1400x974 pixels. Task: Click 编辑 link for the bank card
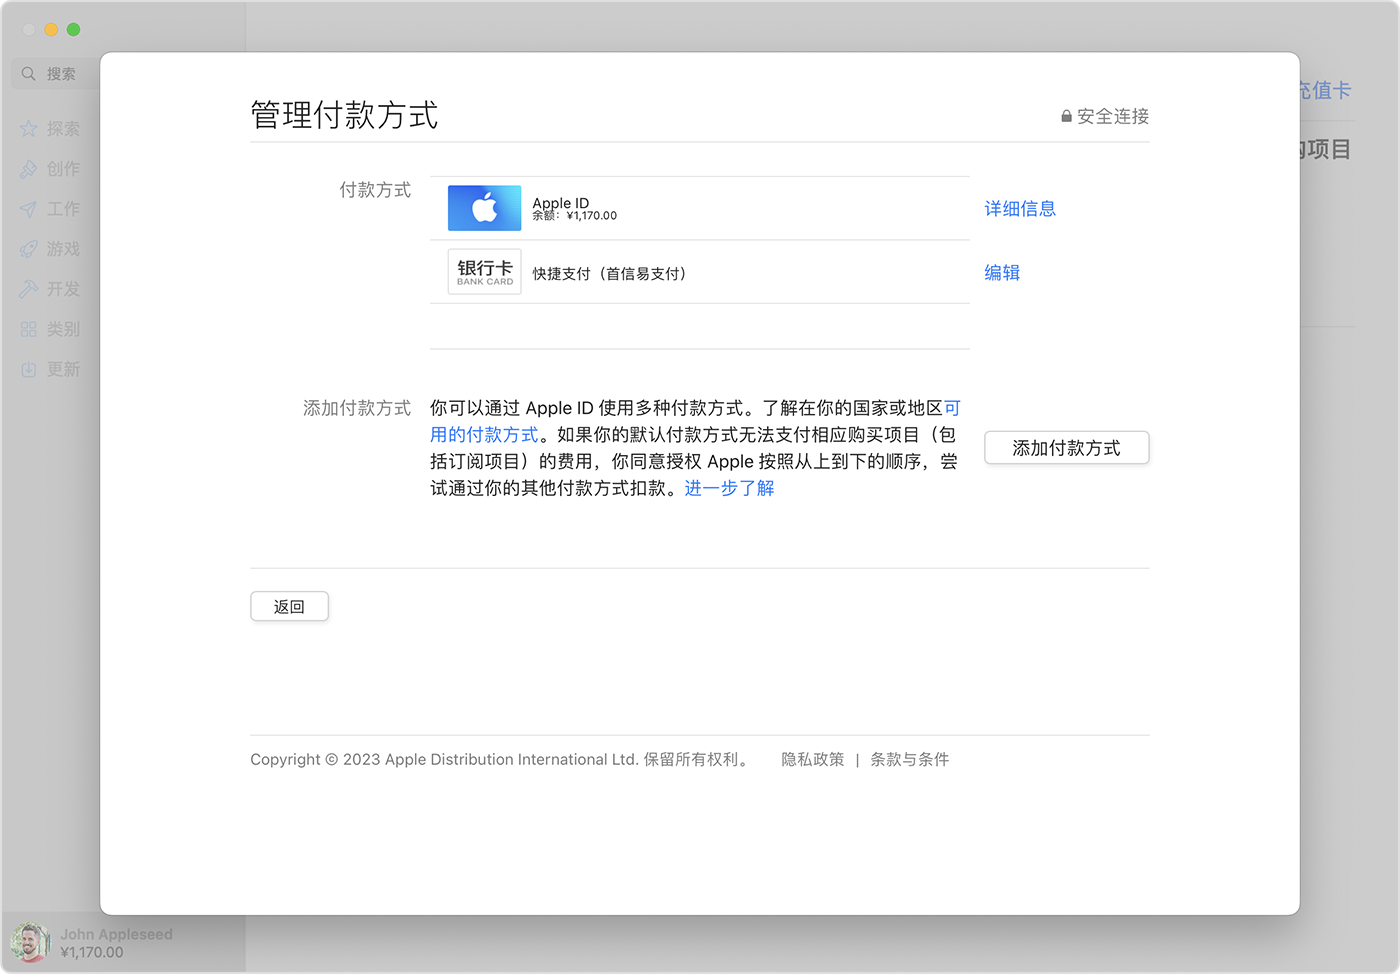click(x=1002, y=273)
